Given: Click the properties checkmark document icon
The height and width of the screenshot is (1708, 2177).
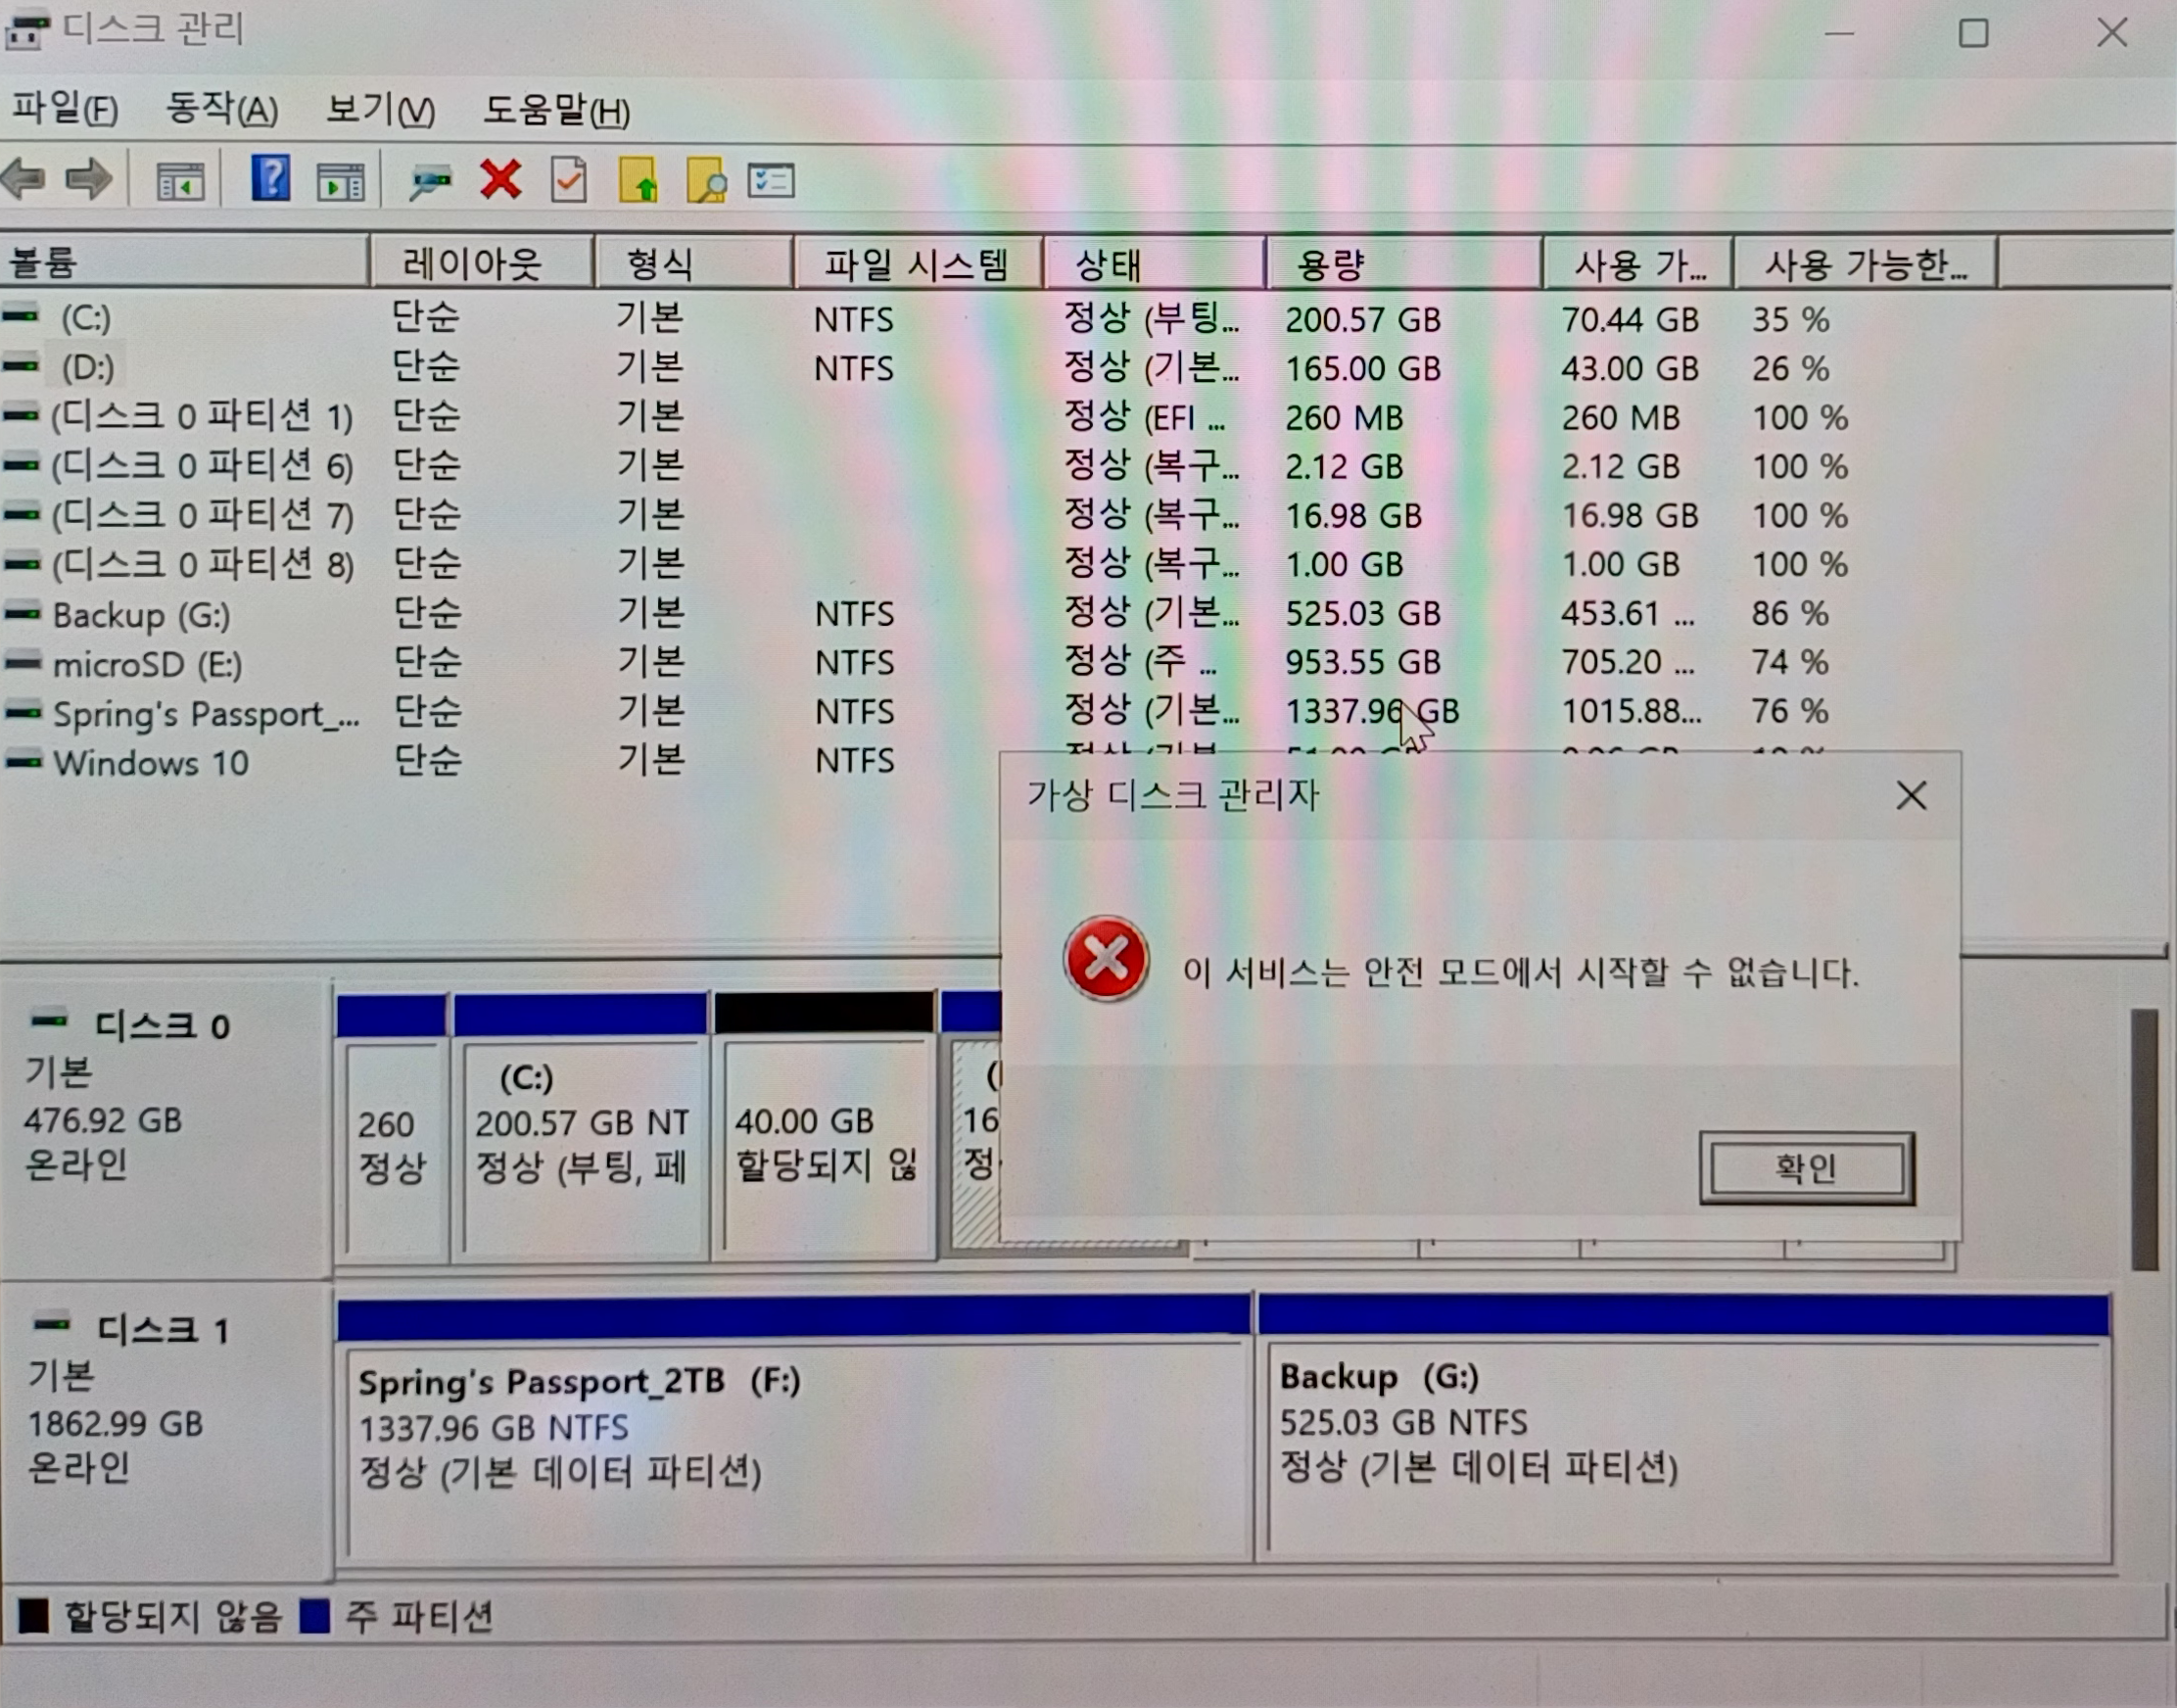Looking at the screenshot, I should (x=569, y=181).
